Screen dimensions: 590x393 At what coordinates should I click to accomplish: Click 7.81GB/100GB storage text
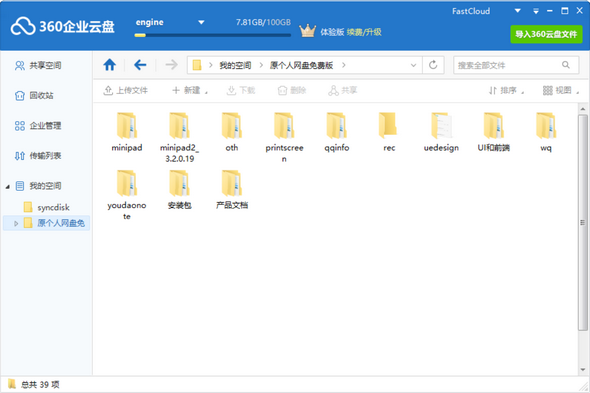tap(263, 22)
